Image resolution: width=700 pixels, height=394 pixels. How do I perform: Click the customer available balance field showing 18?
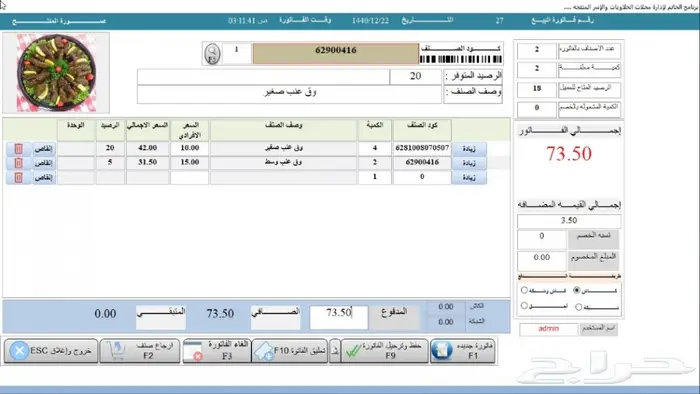pyautogui.click(x=537, y=89)
